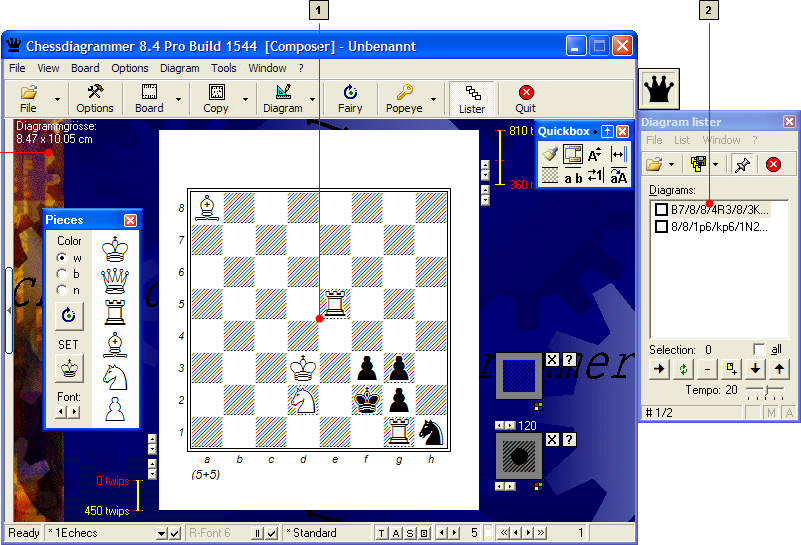Click the blue hatched square color swatch
Image resolution: width=801 pixels, height=545 pixels.
[519, 376]
